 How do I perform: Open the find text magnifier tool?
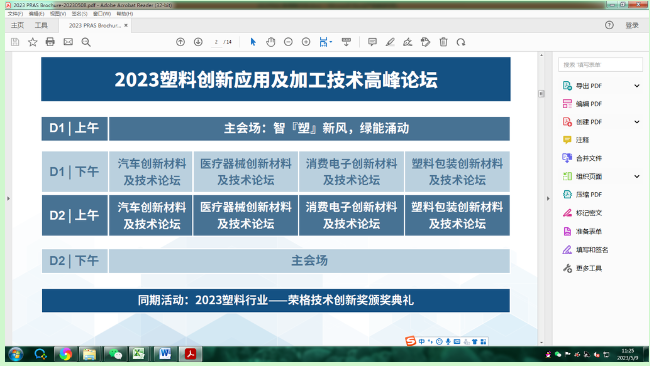coord(86,42)
